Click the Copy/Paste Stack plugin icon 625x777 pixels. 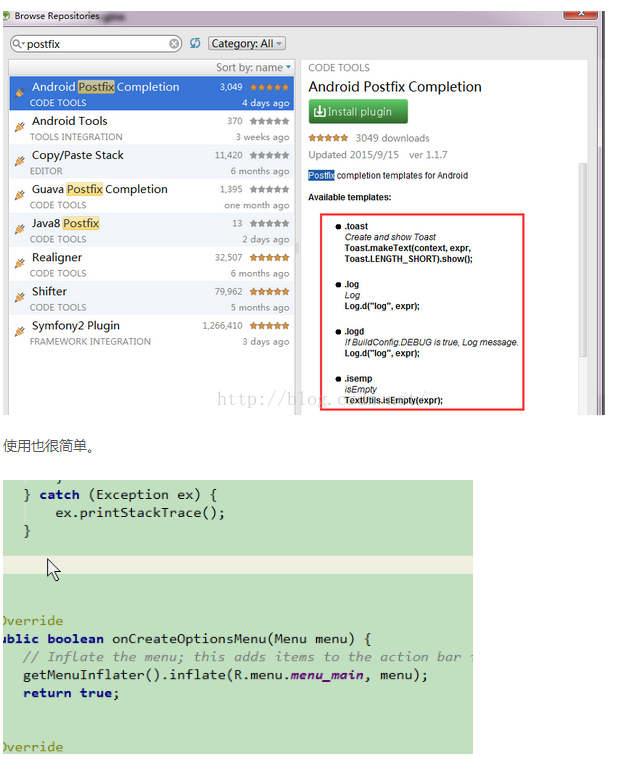click(x=19, y=161)
